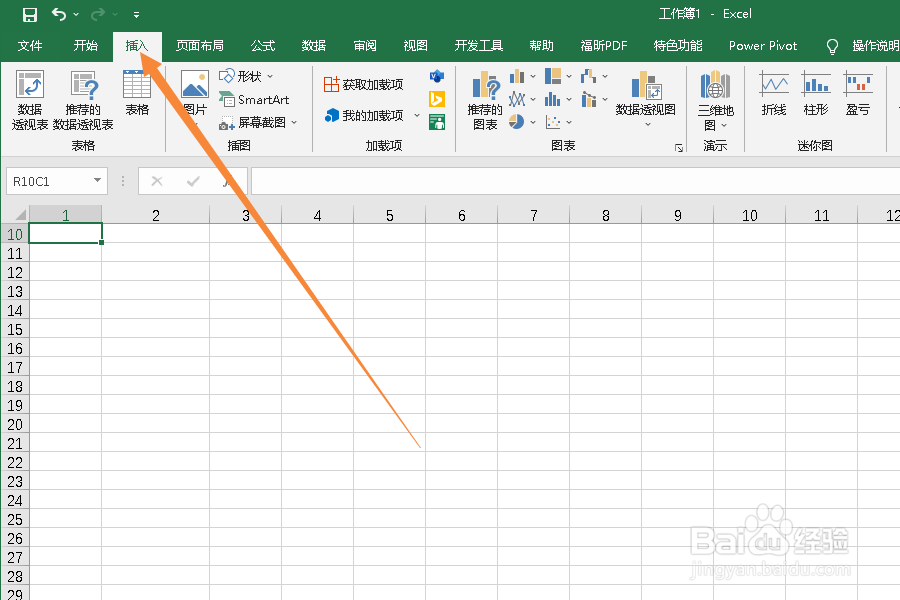Viewport: 900px width, 600px height.
Task: Expand the scatter chart dropdown arrow
Action: click(x=569, y=122)
